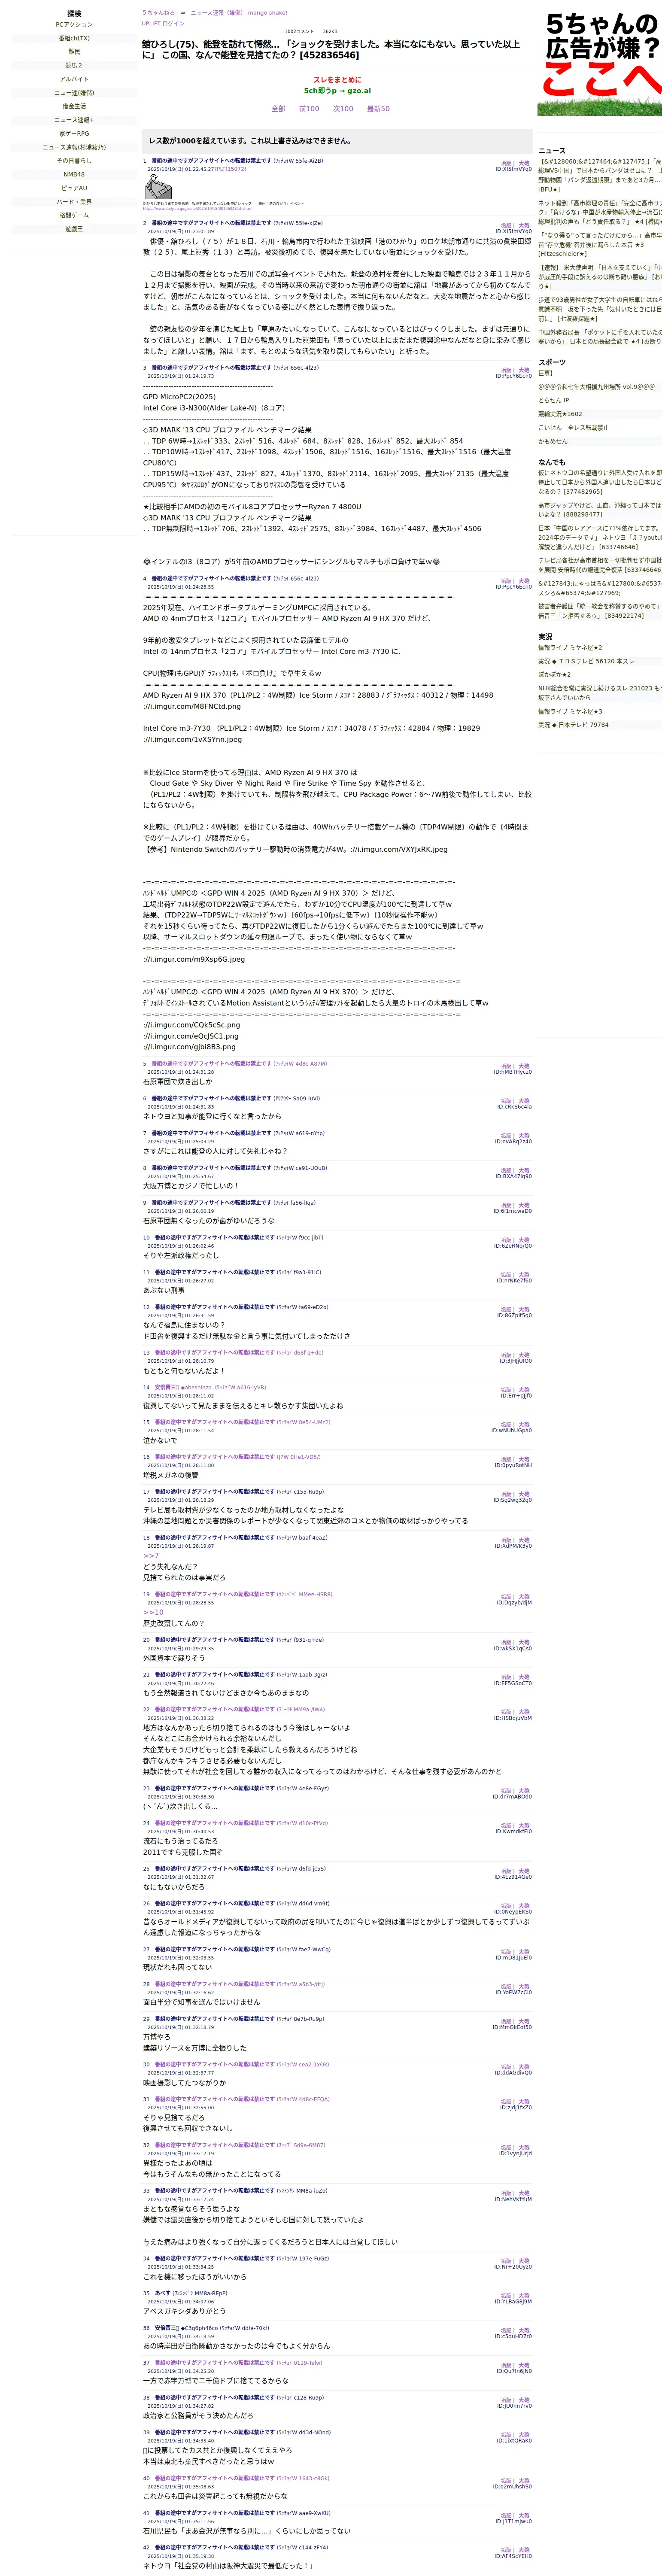Click ID:BXA47lq90 on post 8
Image resolution: width=662 pixels, height=2576 pixels.
click(x=514, y=1176)
